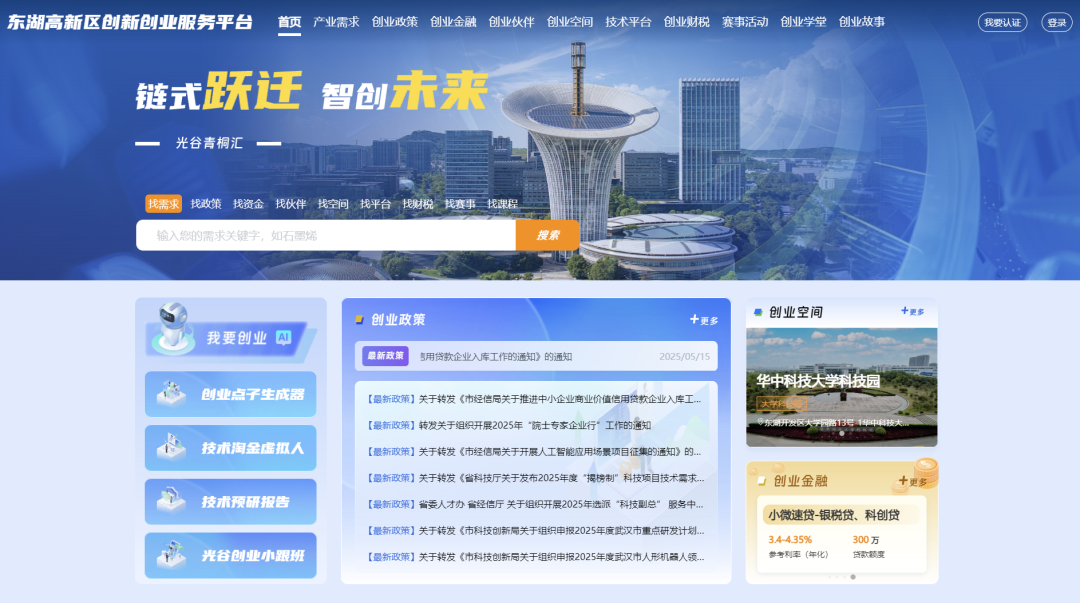1080x603 pixels.
Task: Click the icon on the 创业点子生成器 card
Action: tap(171, 395)
